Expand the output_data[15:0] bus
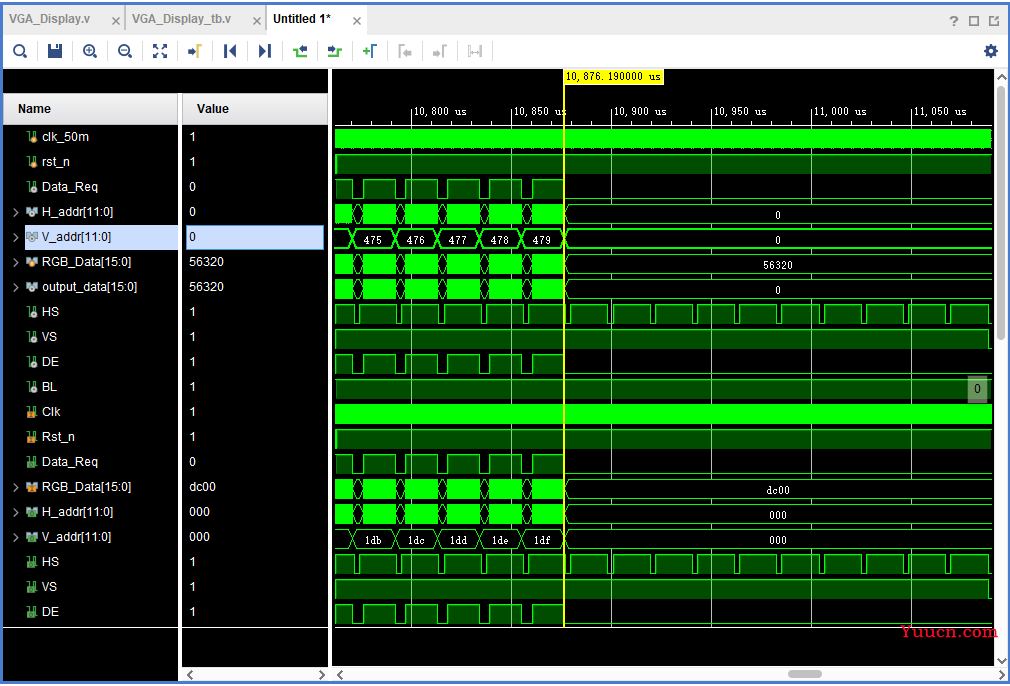 coord(16,287)
